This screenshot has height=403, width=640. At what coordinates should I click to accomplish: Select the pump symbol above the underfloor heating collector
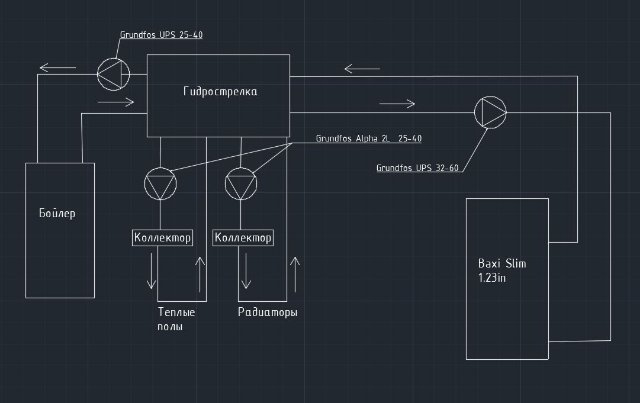(159, 185)
